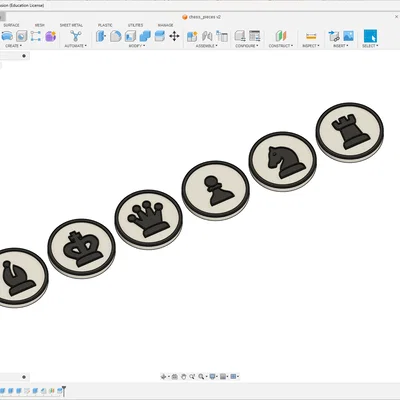Switch to the UTILITIES tab
This screenshot has height=400, width=400.
tap(135, 25)
